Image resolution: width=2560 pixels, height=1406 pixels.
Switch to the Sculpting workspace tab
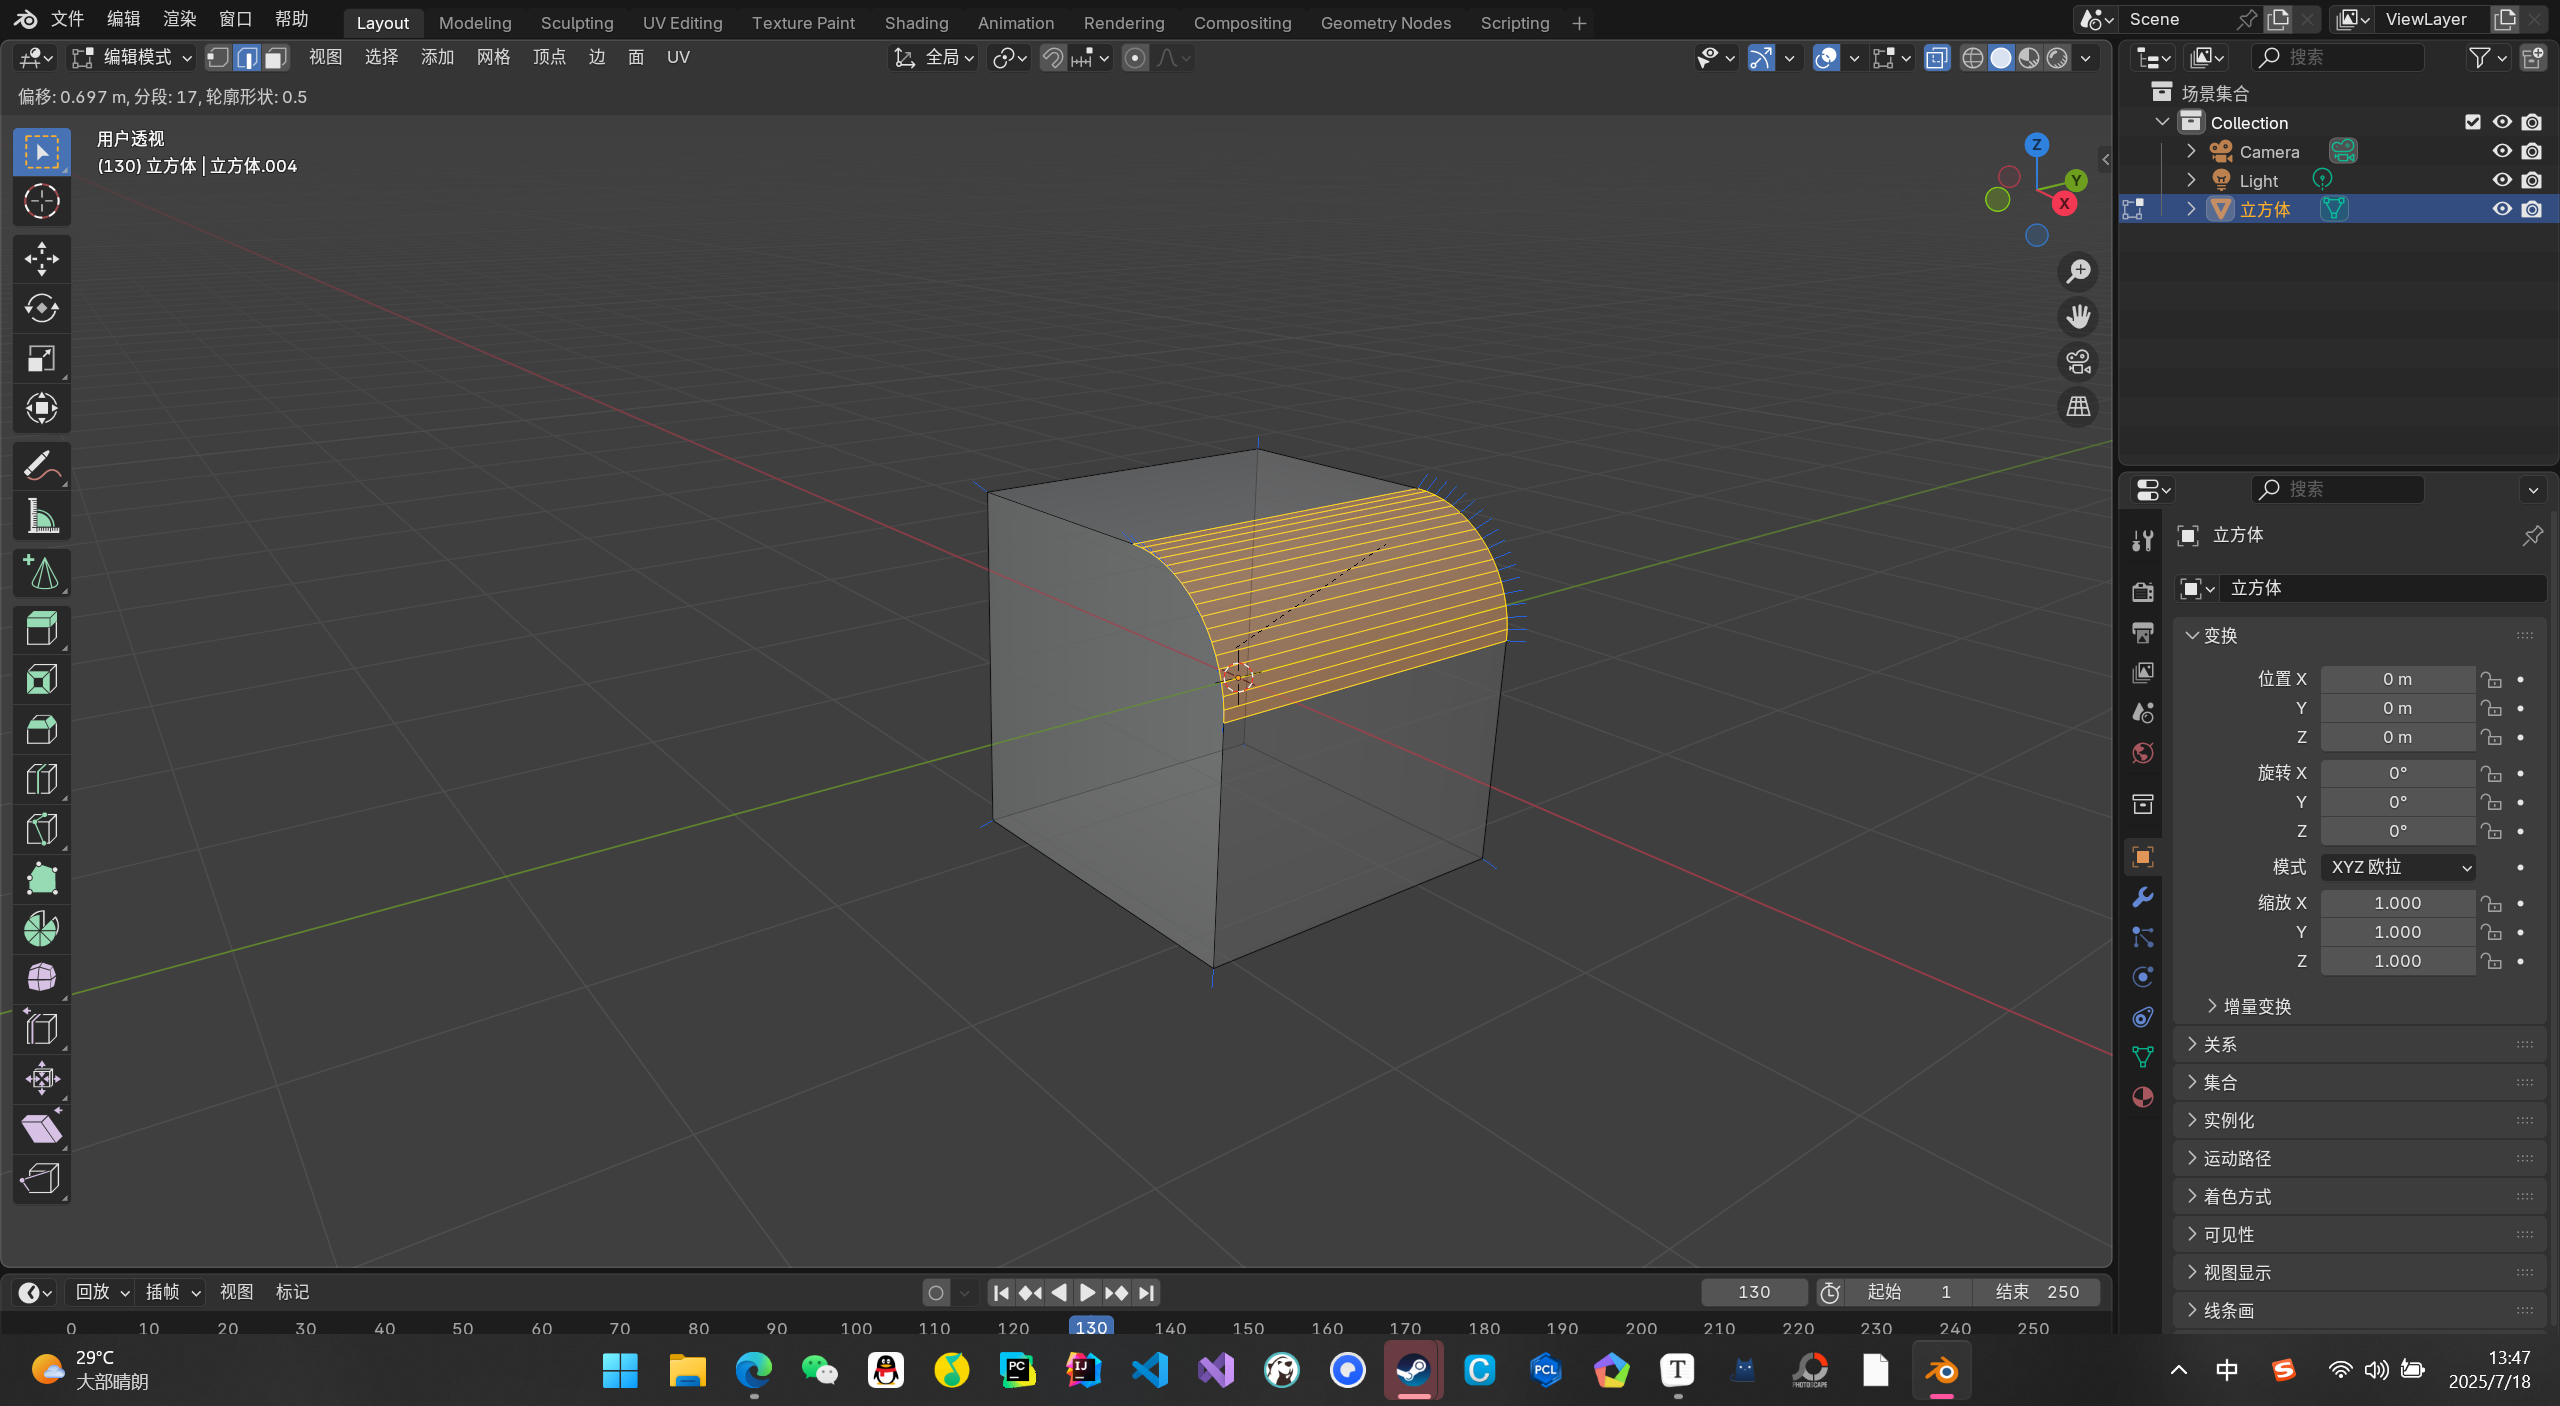(576, 22)
